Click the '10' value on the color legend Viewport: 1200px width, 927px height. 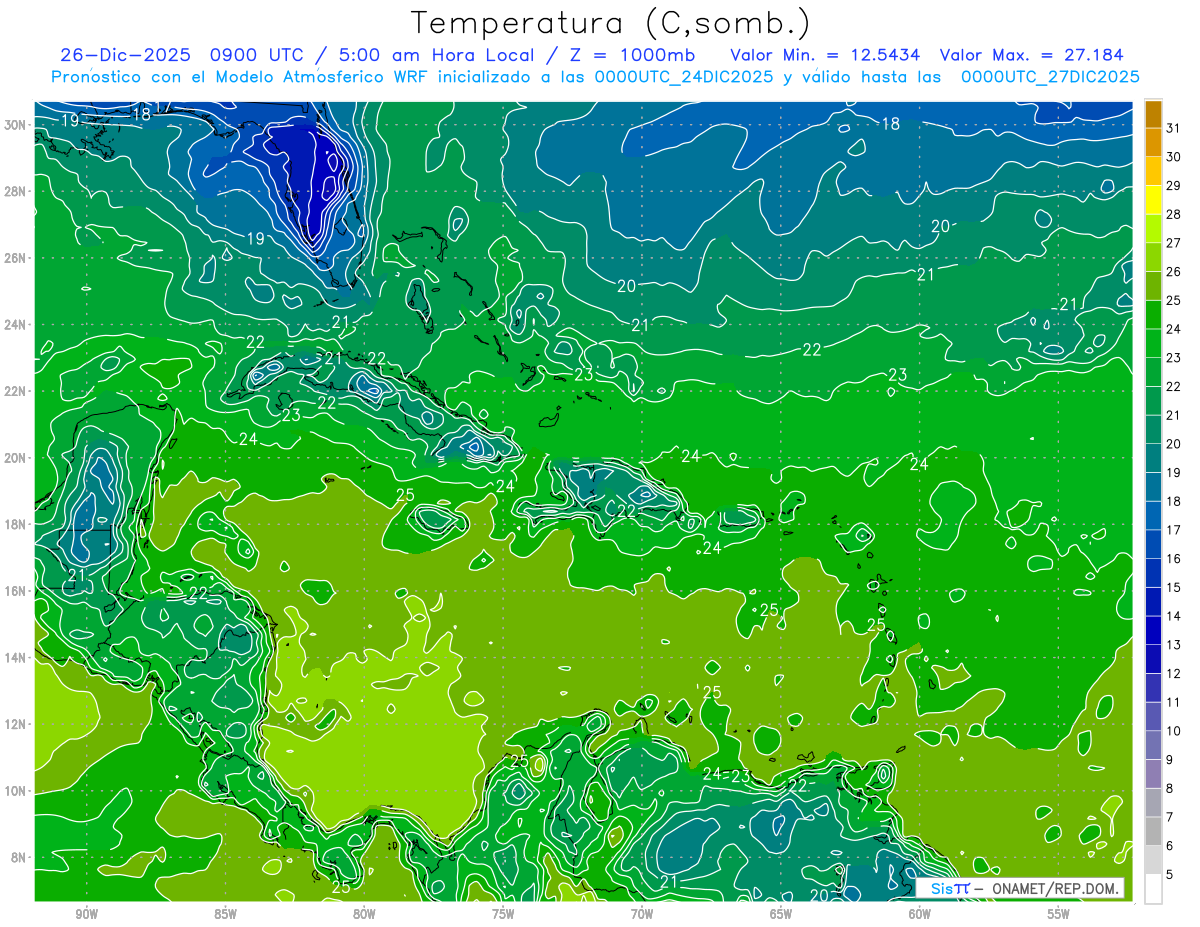coord(1173,731)
